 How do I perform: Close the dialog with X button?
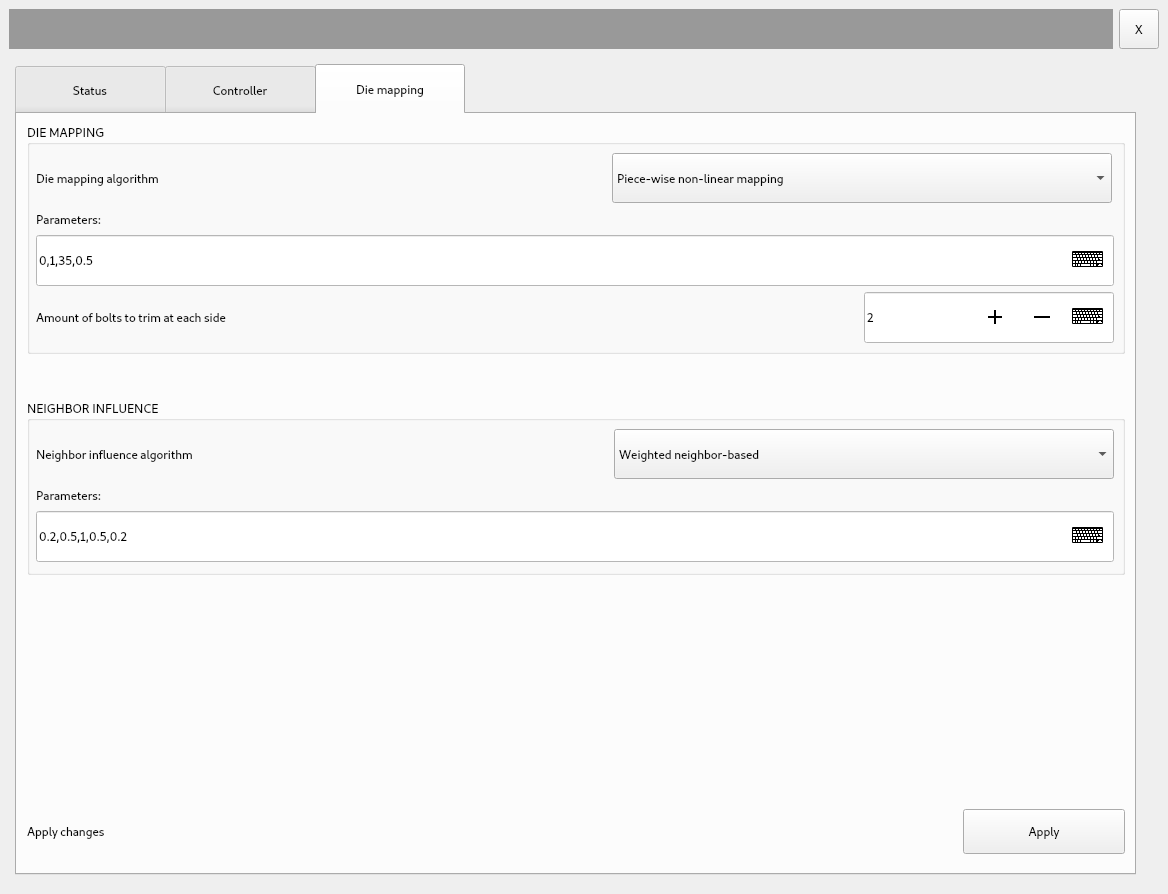point(1138,29)
